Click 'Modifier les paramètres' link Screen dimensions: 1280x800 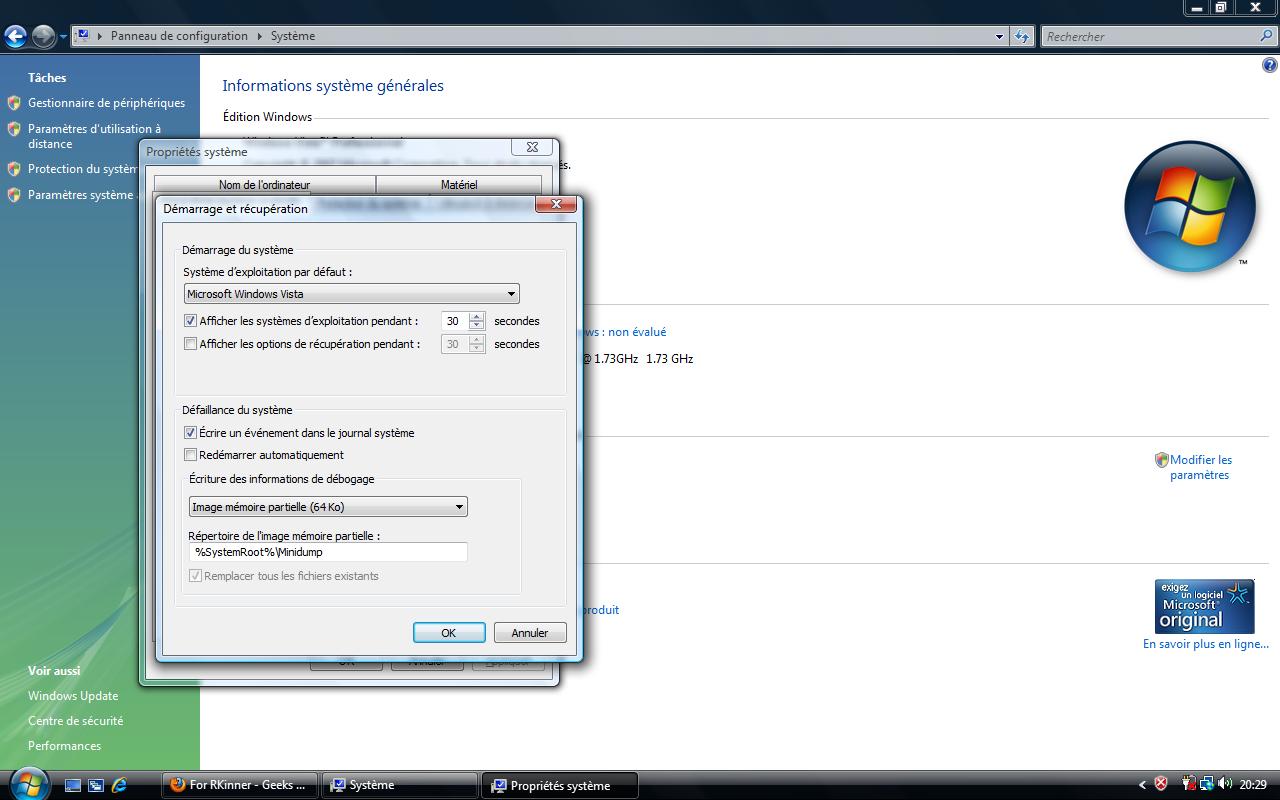1201,467
